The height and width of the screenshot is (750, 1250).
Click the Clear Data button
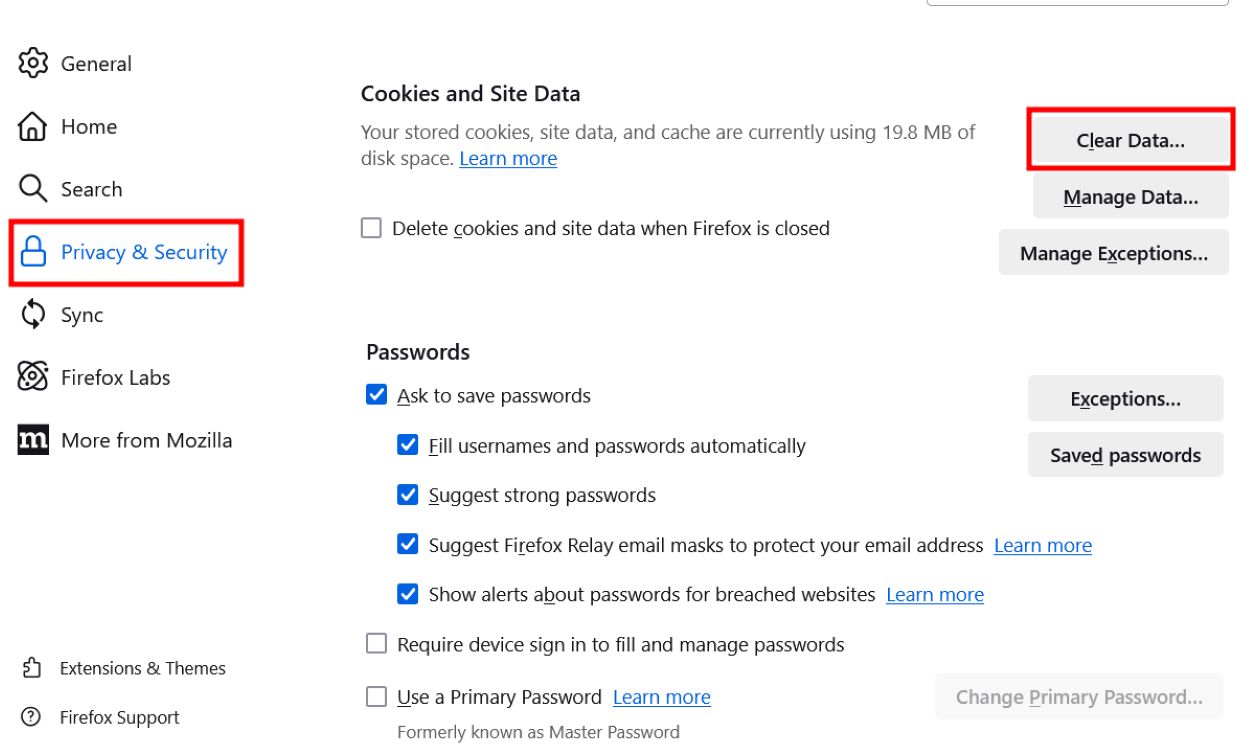(x=1129, y=140)
